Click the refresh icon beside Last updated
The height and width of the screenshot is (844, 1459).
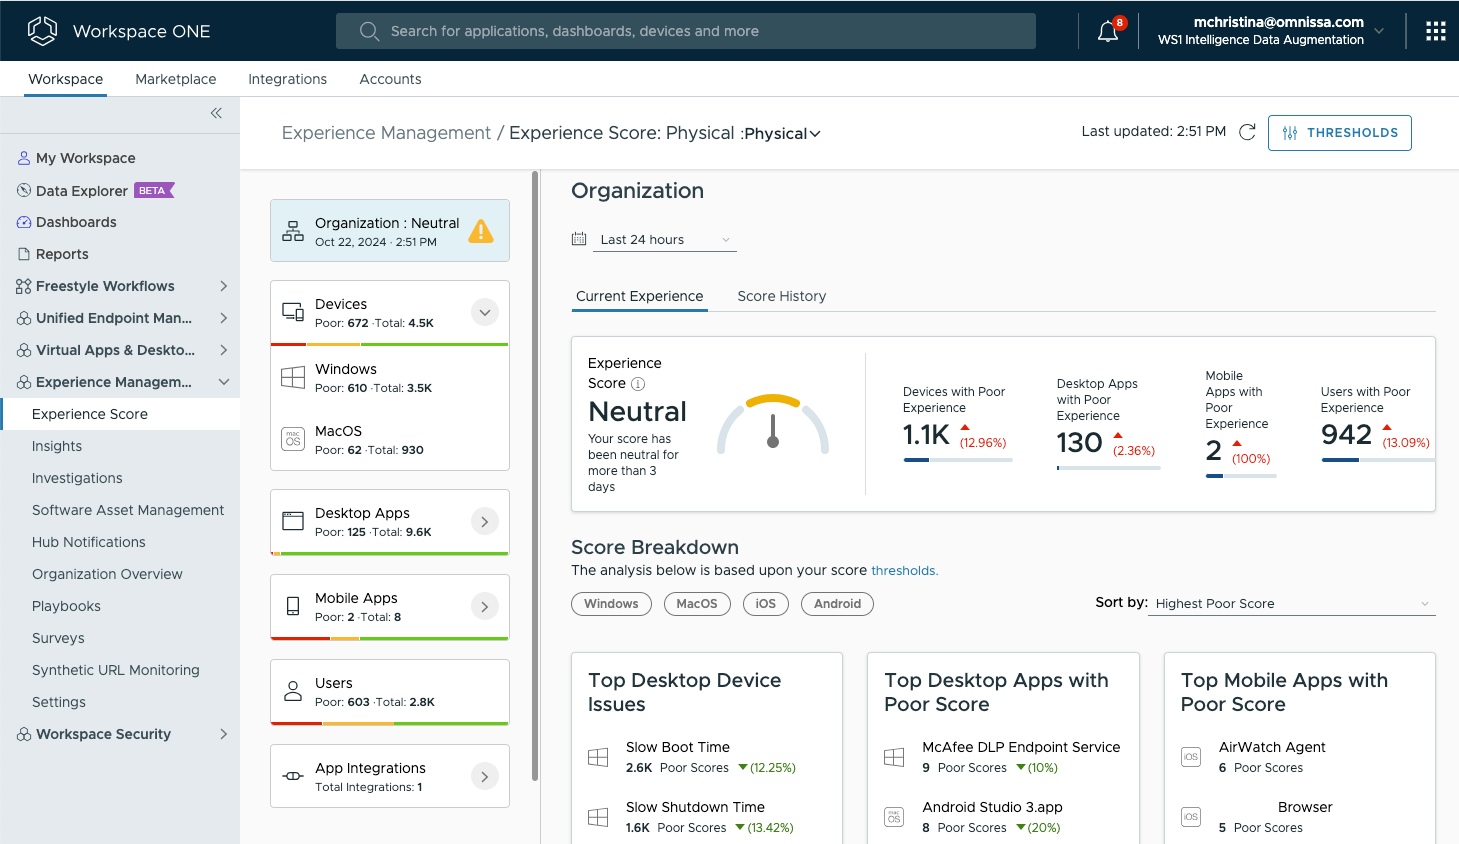point(1247,132)
